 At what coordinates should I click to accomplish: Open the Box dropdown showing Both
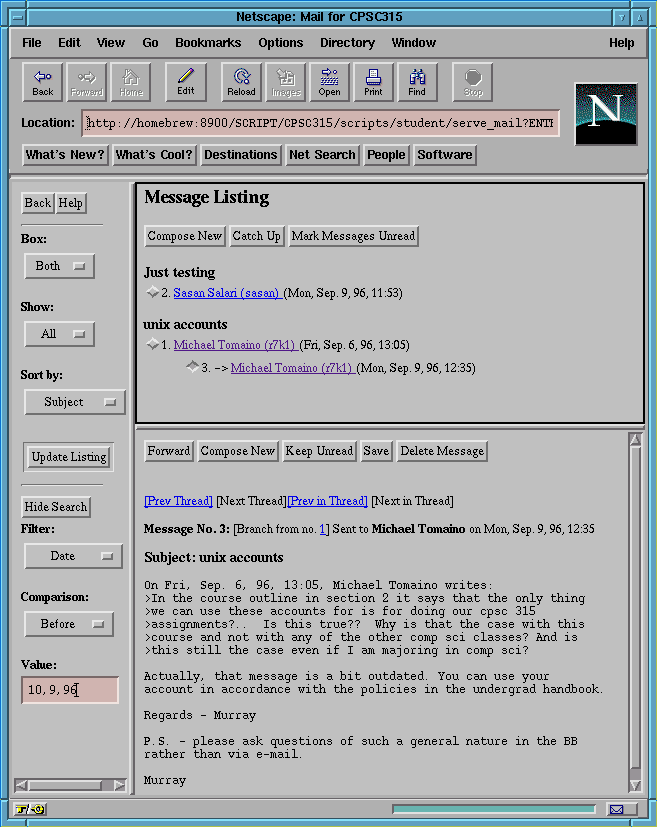pos(60,266)
